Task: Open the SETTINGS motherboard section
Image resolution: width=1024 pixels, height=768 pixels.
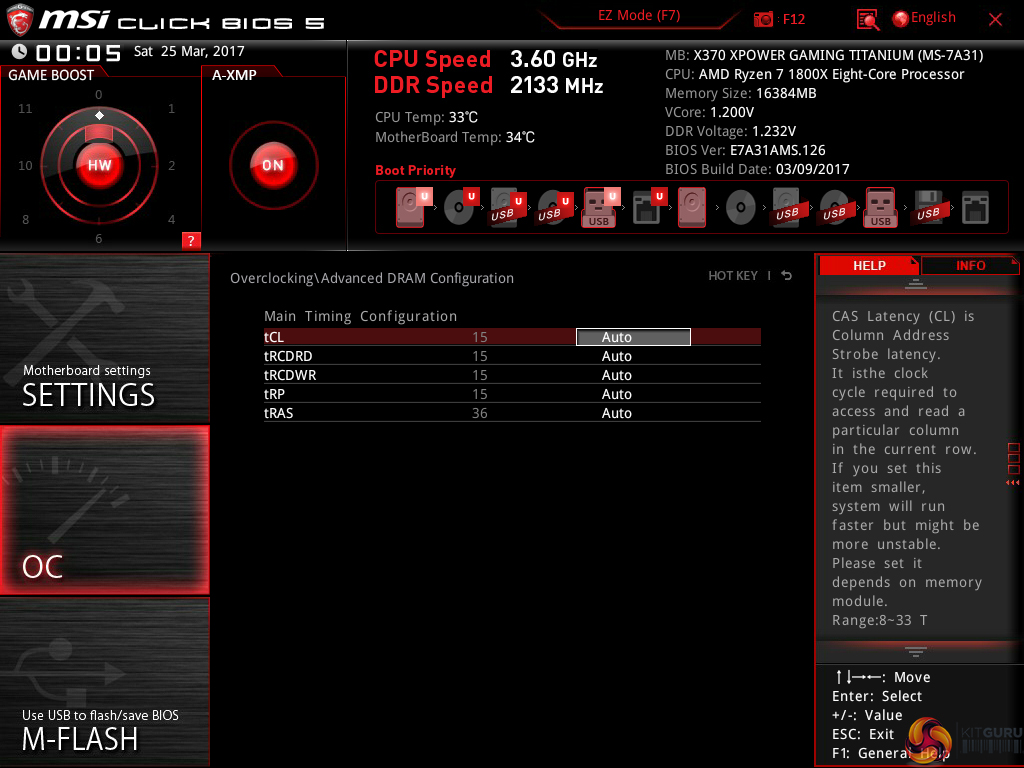Action: (x=104, y=338)
